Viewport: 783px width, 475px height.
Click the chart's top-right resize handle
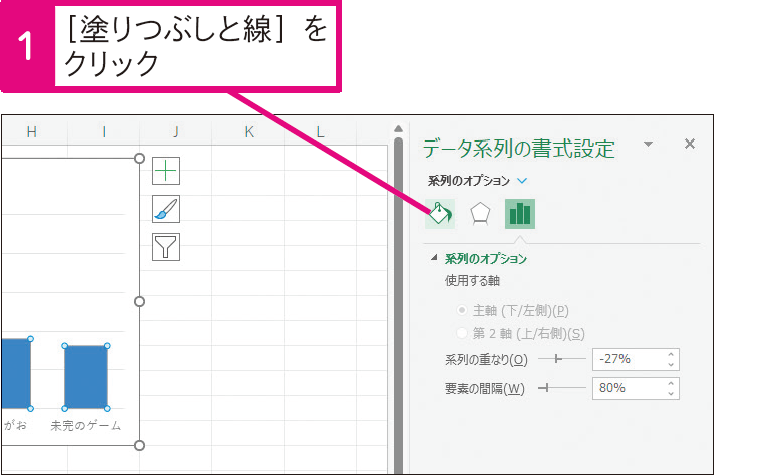pos(139,159)
